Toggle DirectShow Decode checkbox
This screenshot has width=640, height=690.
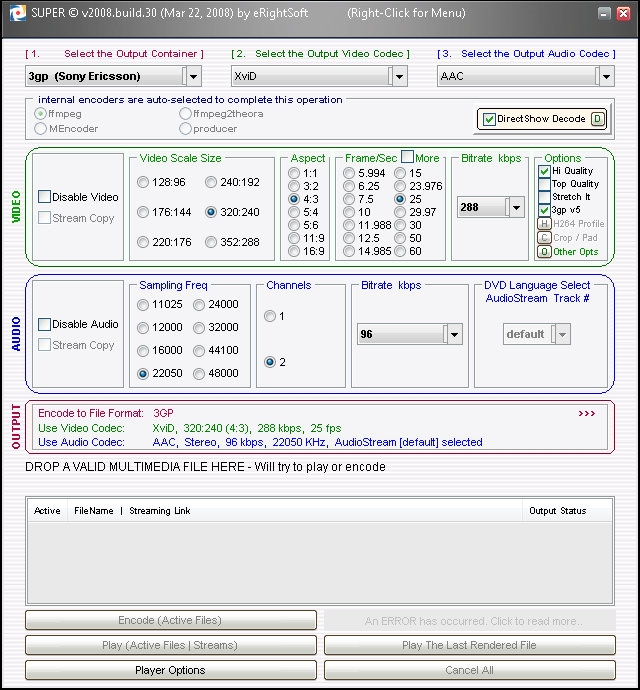coord(489,119)
